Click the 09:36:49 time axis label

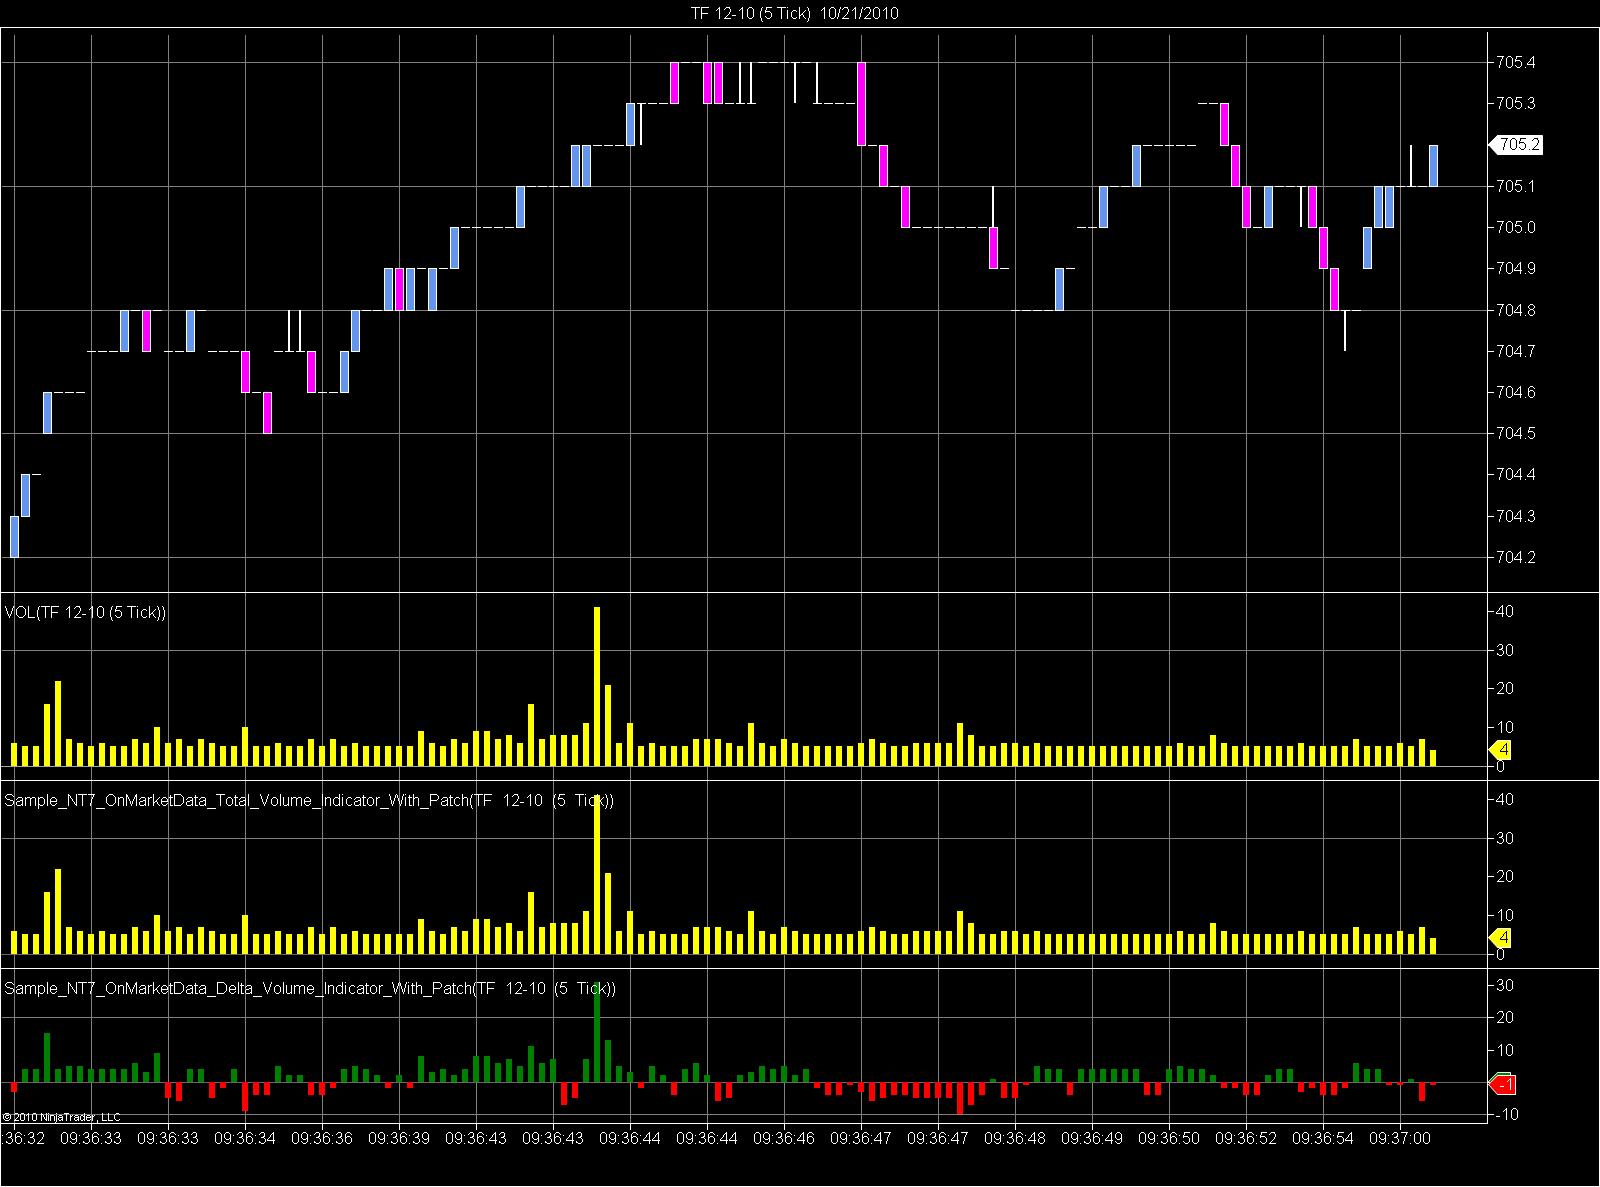(1092, 1138)
